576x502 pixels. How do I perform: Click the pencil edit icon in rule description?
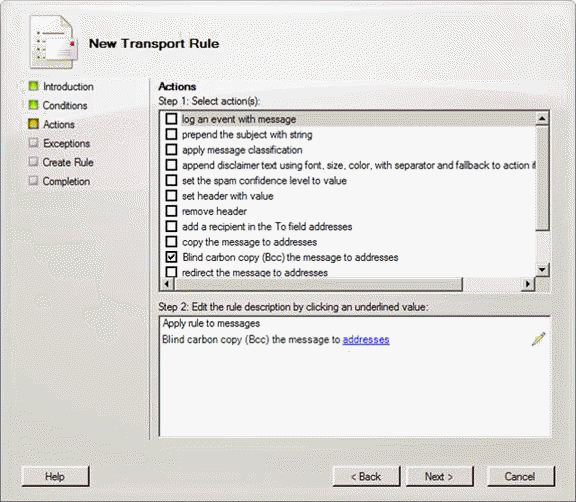[x=539, y=339]
